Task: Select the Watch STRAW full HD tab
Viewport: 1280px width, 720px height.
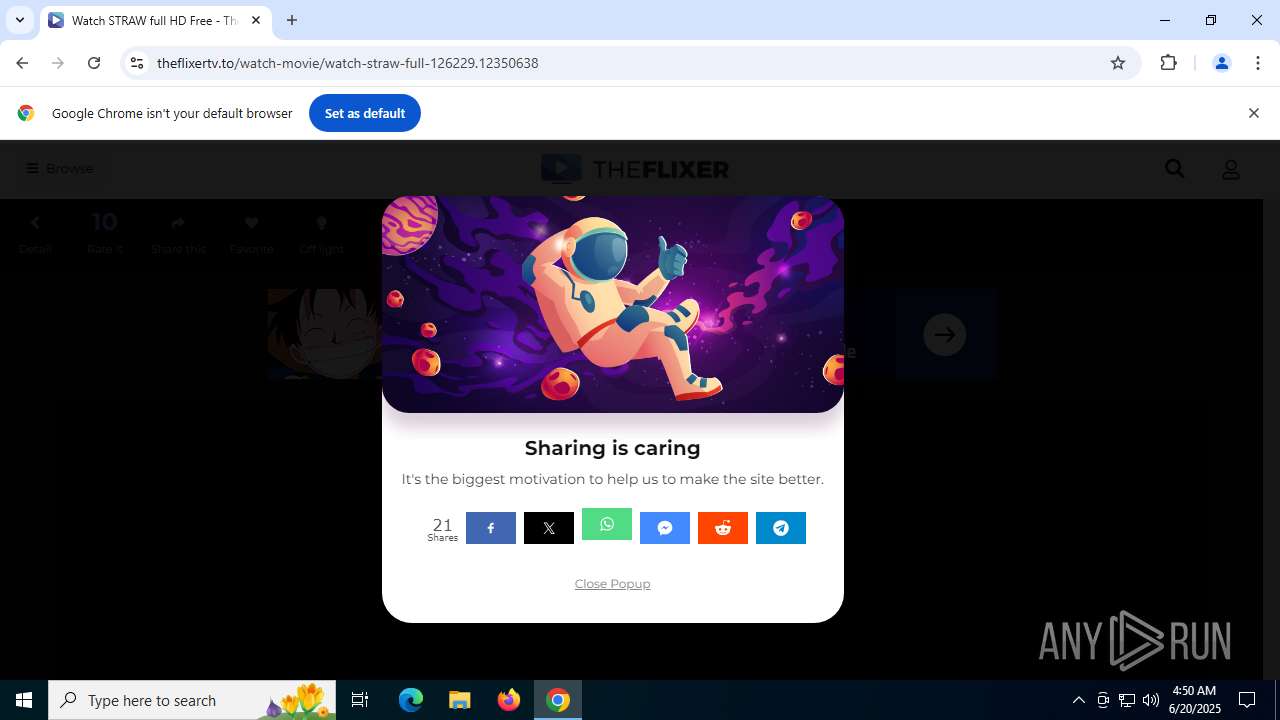Action: point(155,20)
